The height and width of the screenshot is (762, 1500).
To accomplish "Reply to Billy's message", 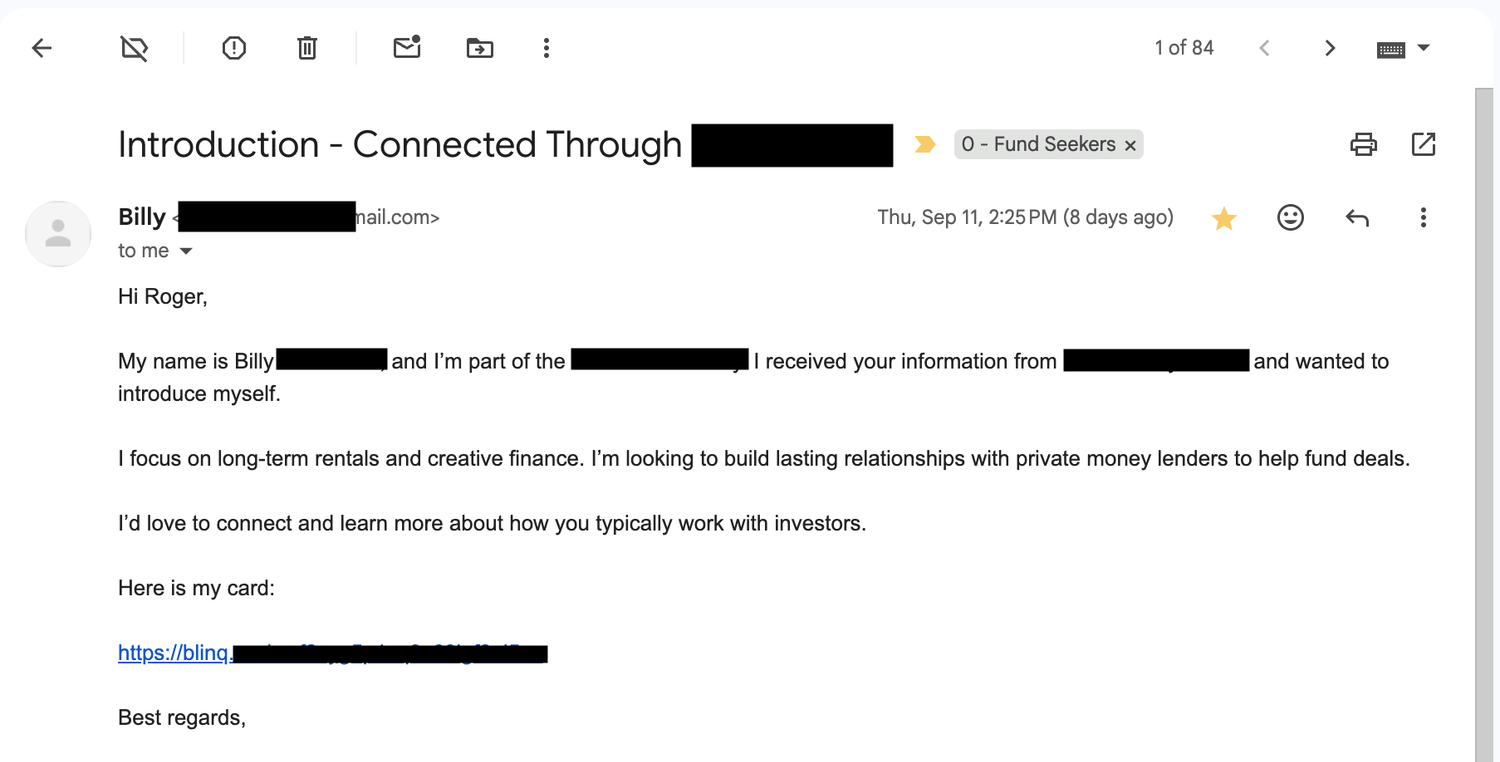I will [1357, 218].
